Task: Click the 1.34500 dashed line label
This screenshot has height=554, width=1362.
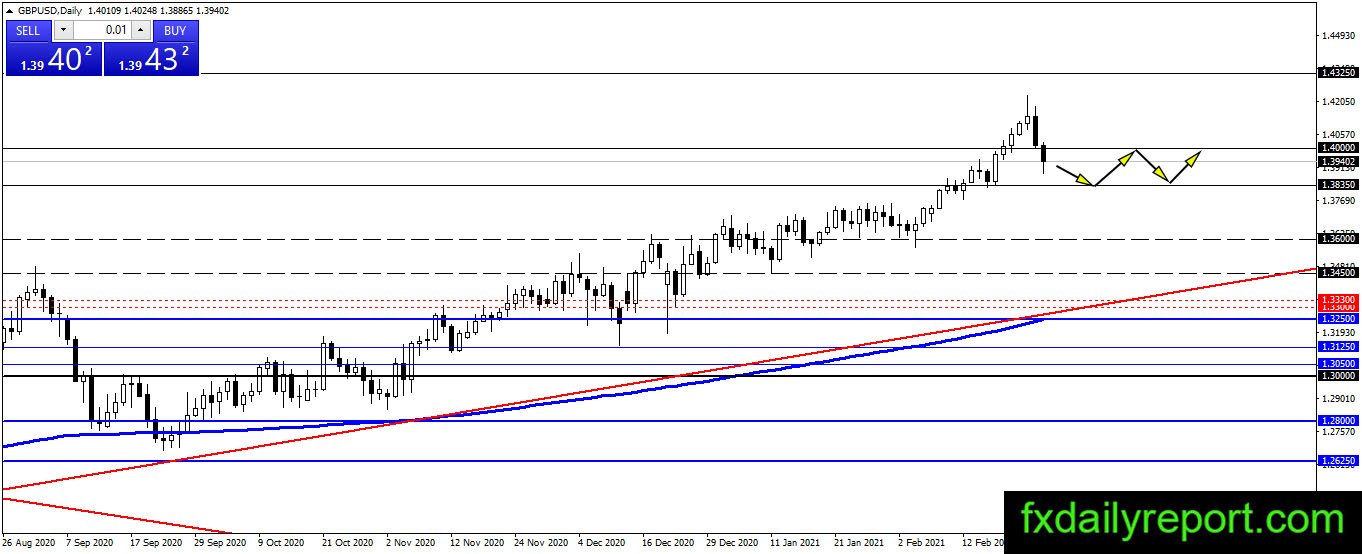Action: coord(1338,272)
